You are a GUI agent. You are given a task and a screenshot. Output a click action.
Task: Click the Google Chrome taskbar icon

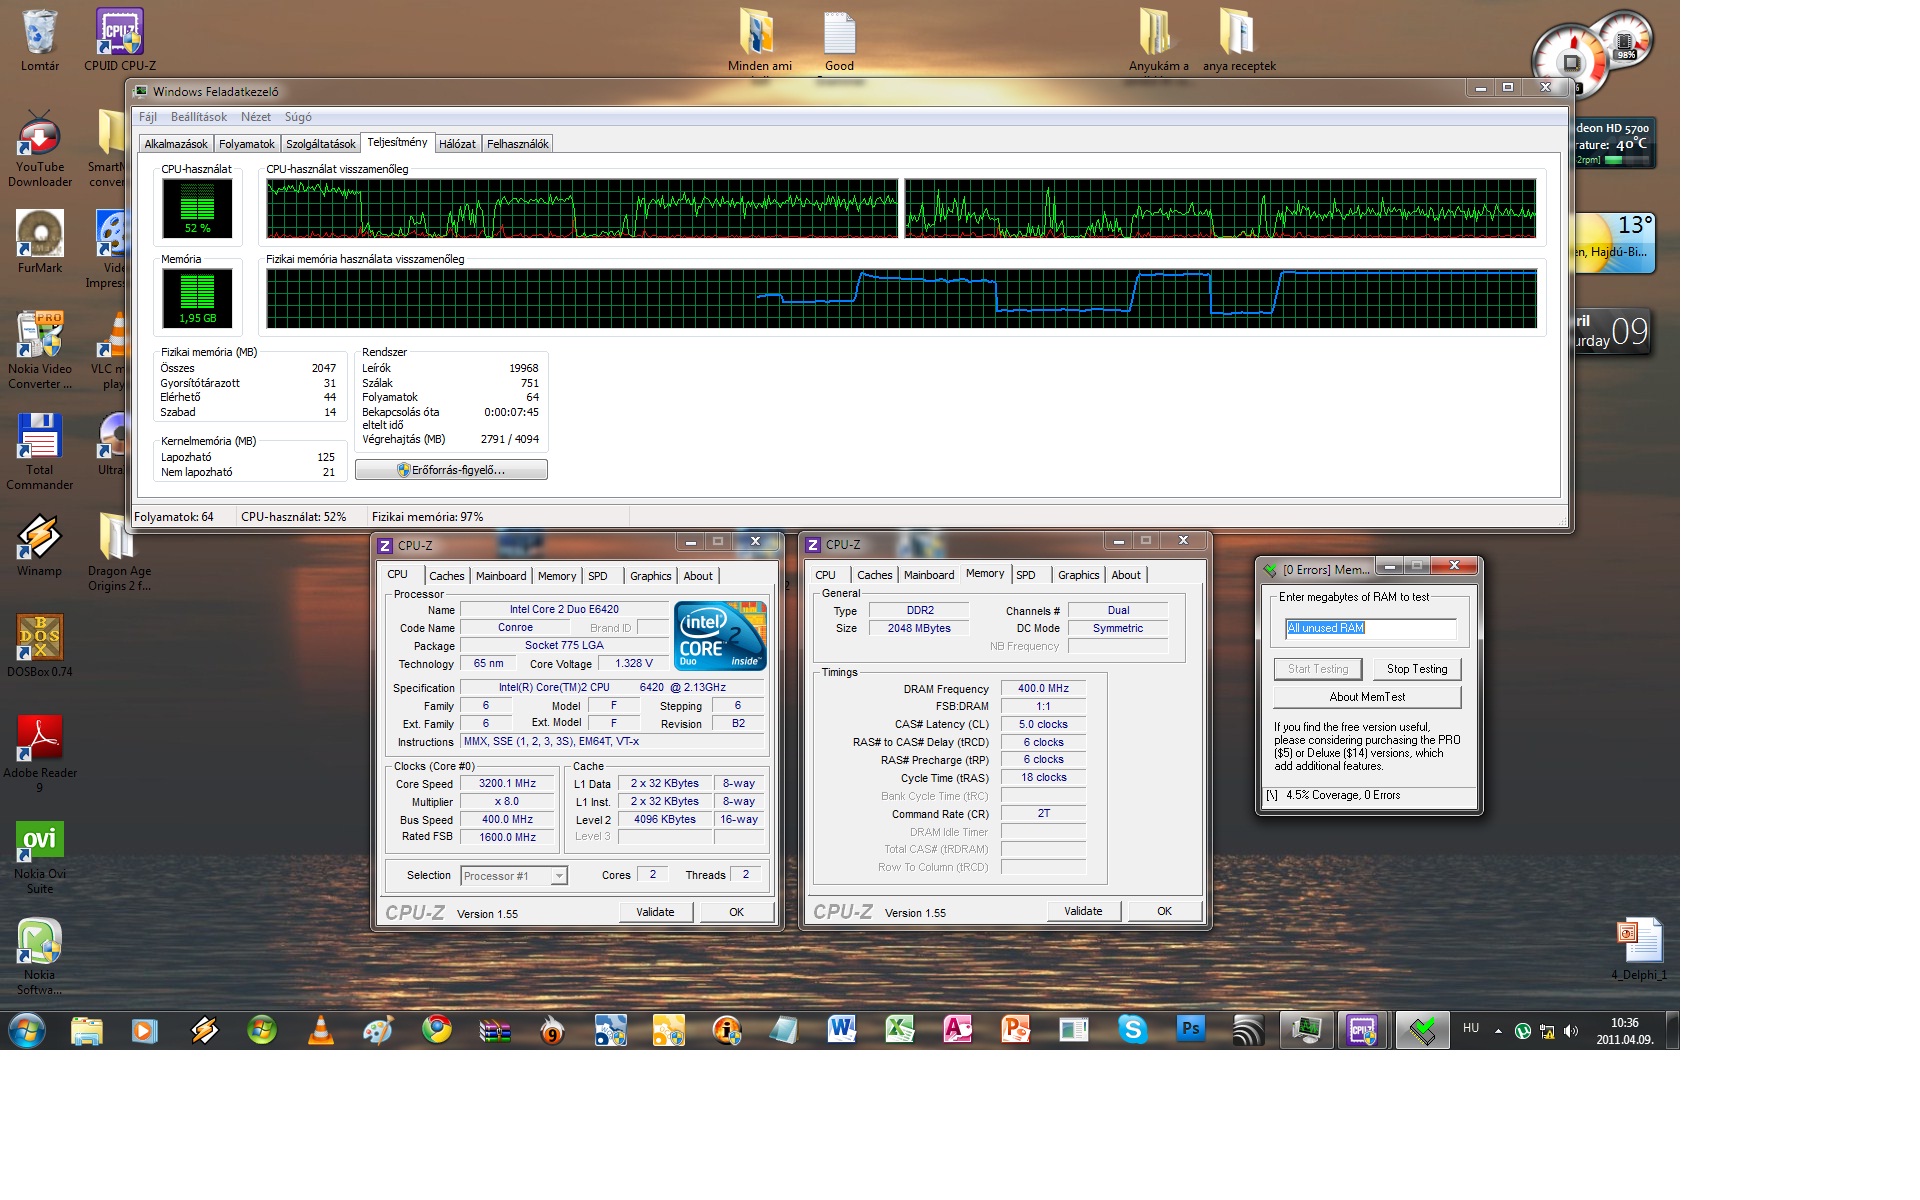[x=436, y=1029]
